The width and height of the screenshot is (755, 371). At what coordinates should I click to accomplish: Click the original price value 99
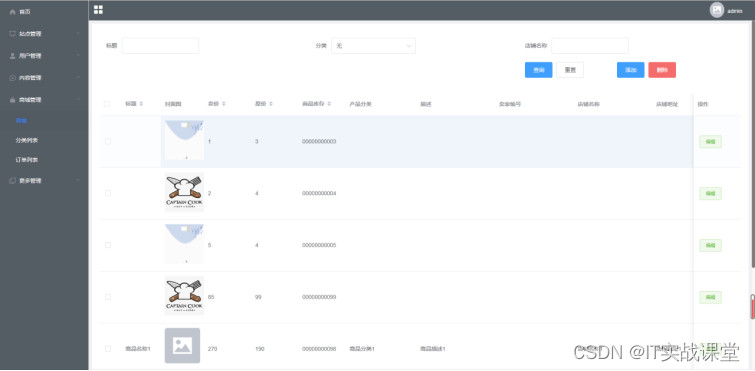(258, 297)
